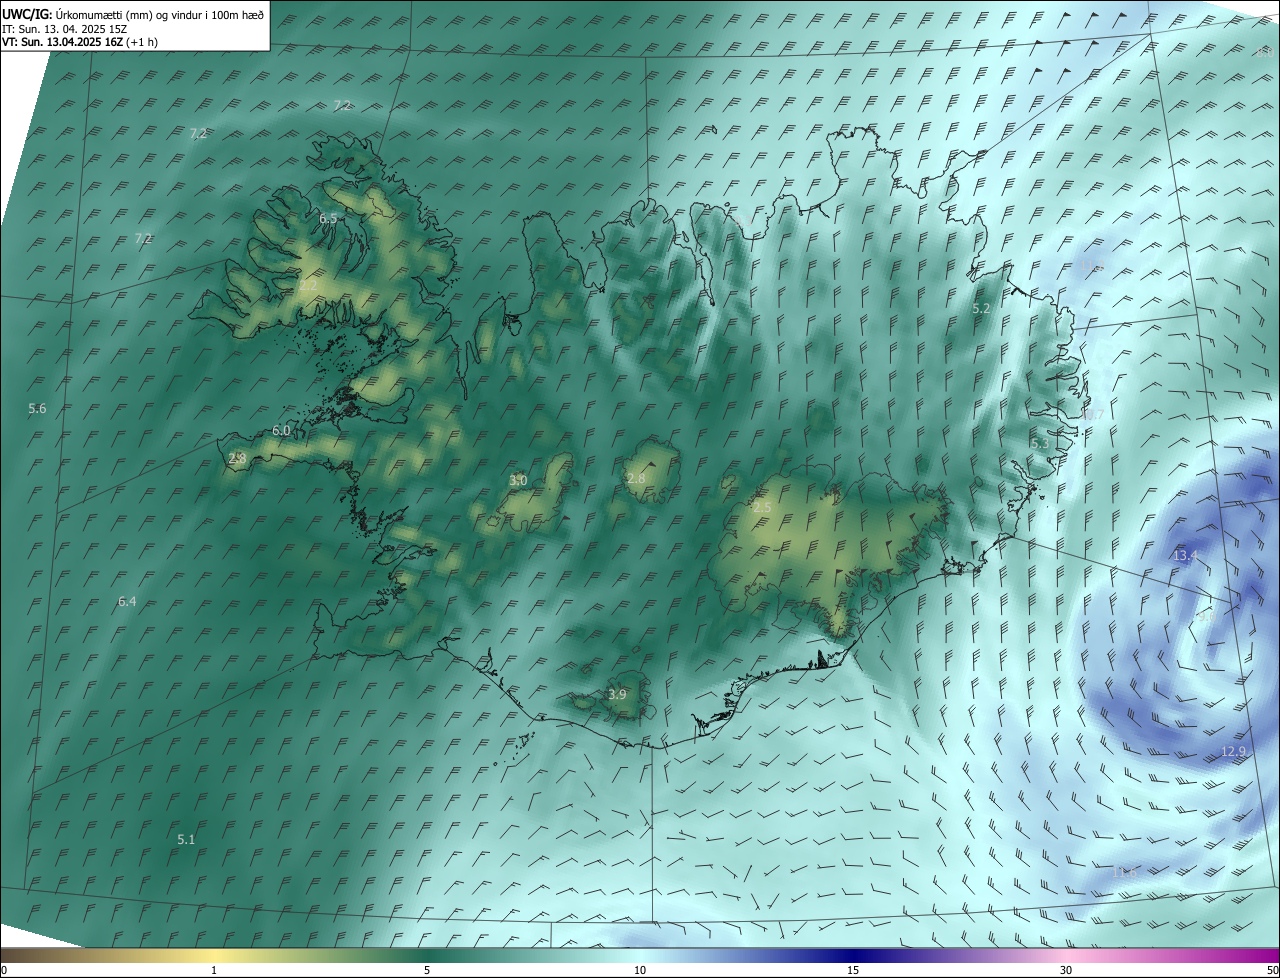This screenshot has width=1280, height=978.
Task: Click the colorbar tick label 15
Action: (853, 970)
